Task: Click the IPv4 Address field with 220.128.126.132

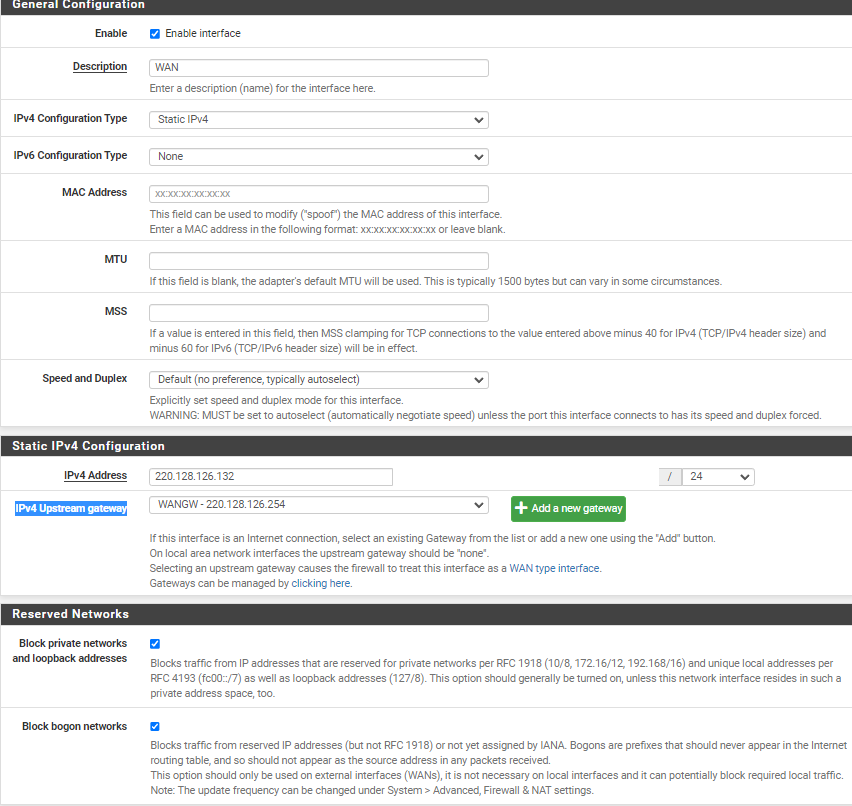Action: (x=270, y=477)
